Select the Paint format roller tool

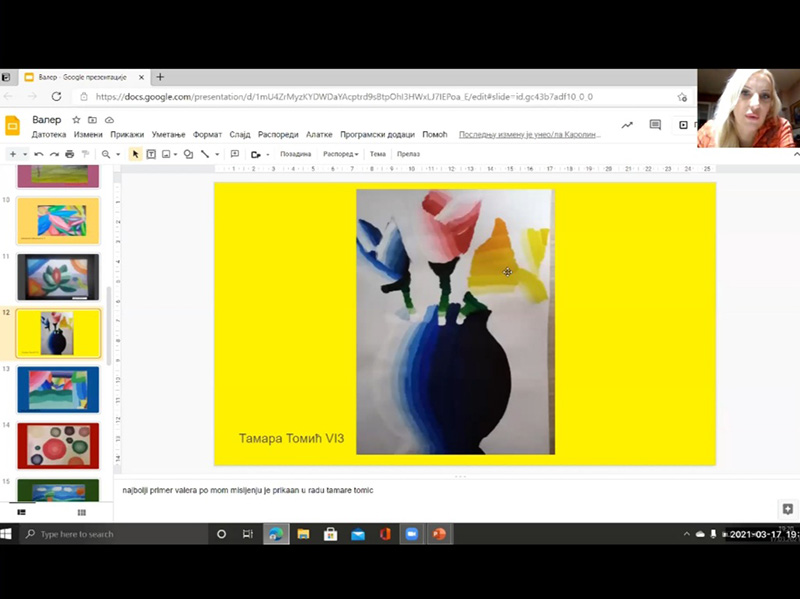click(85, 154)
